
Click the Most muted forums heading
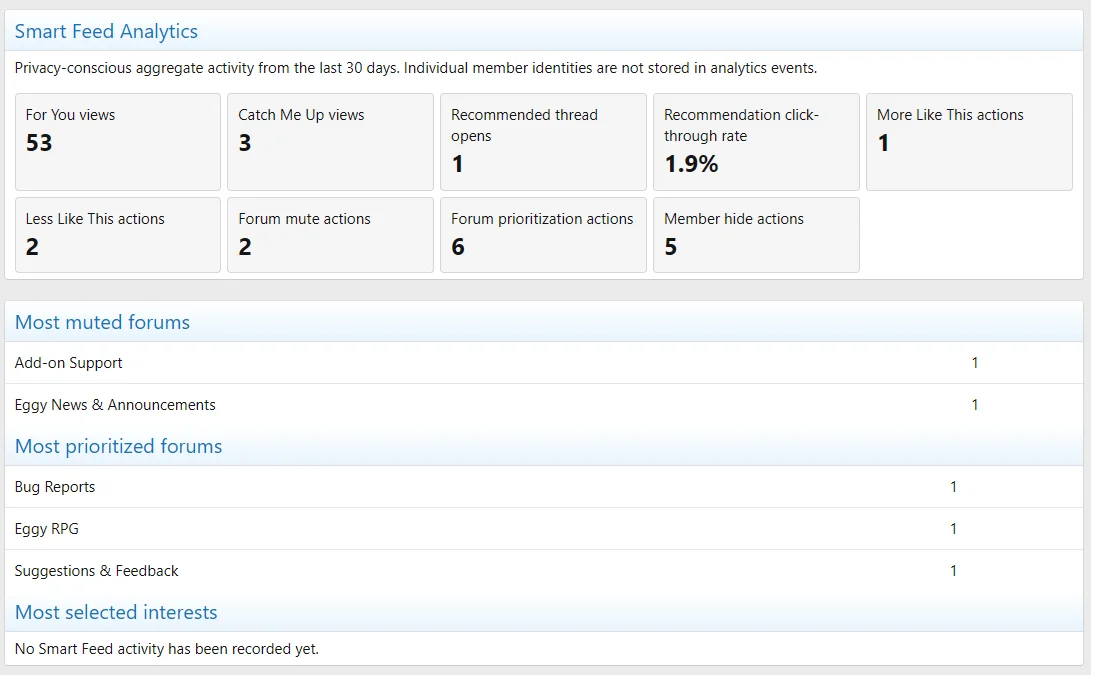[102, 322]
